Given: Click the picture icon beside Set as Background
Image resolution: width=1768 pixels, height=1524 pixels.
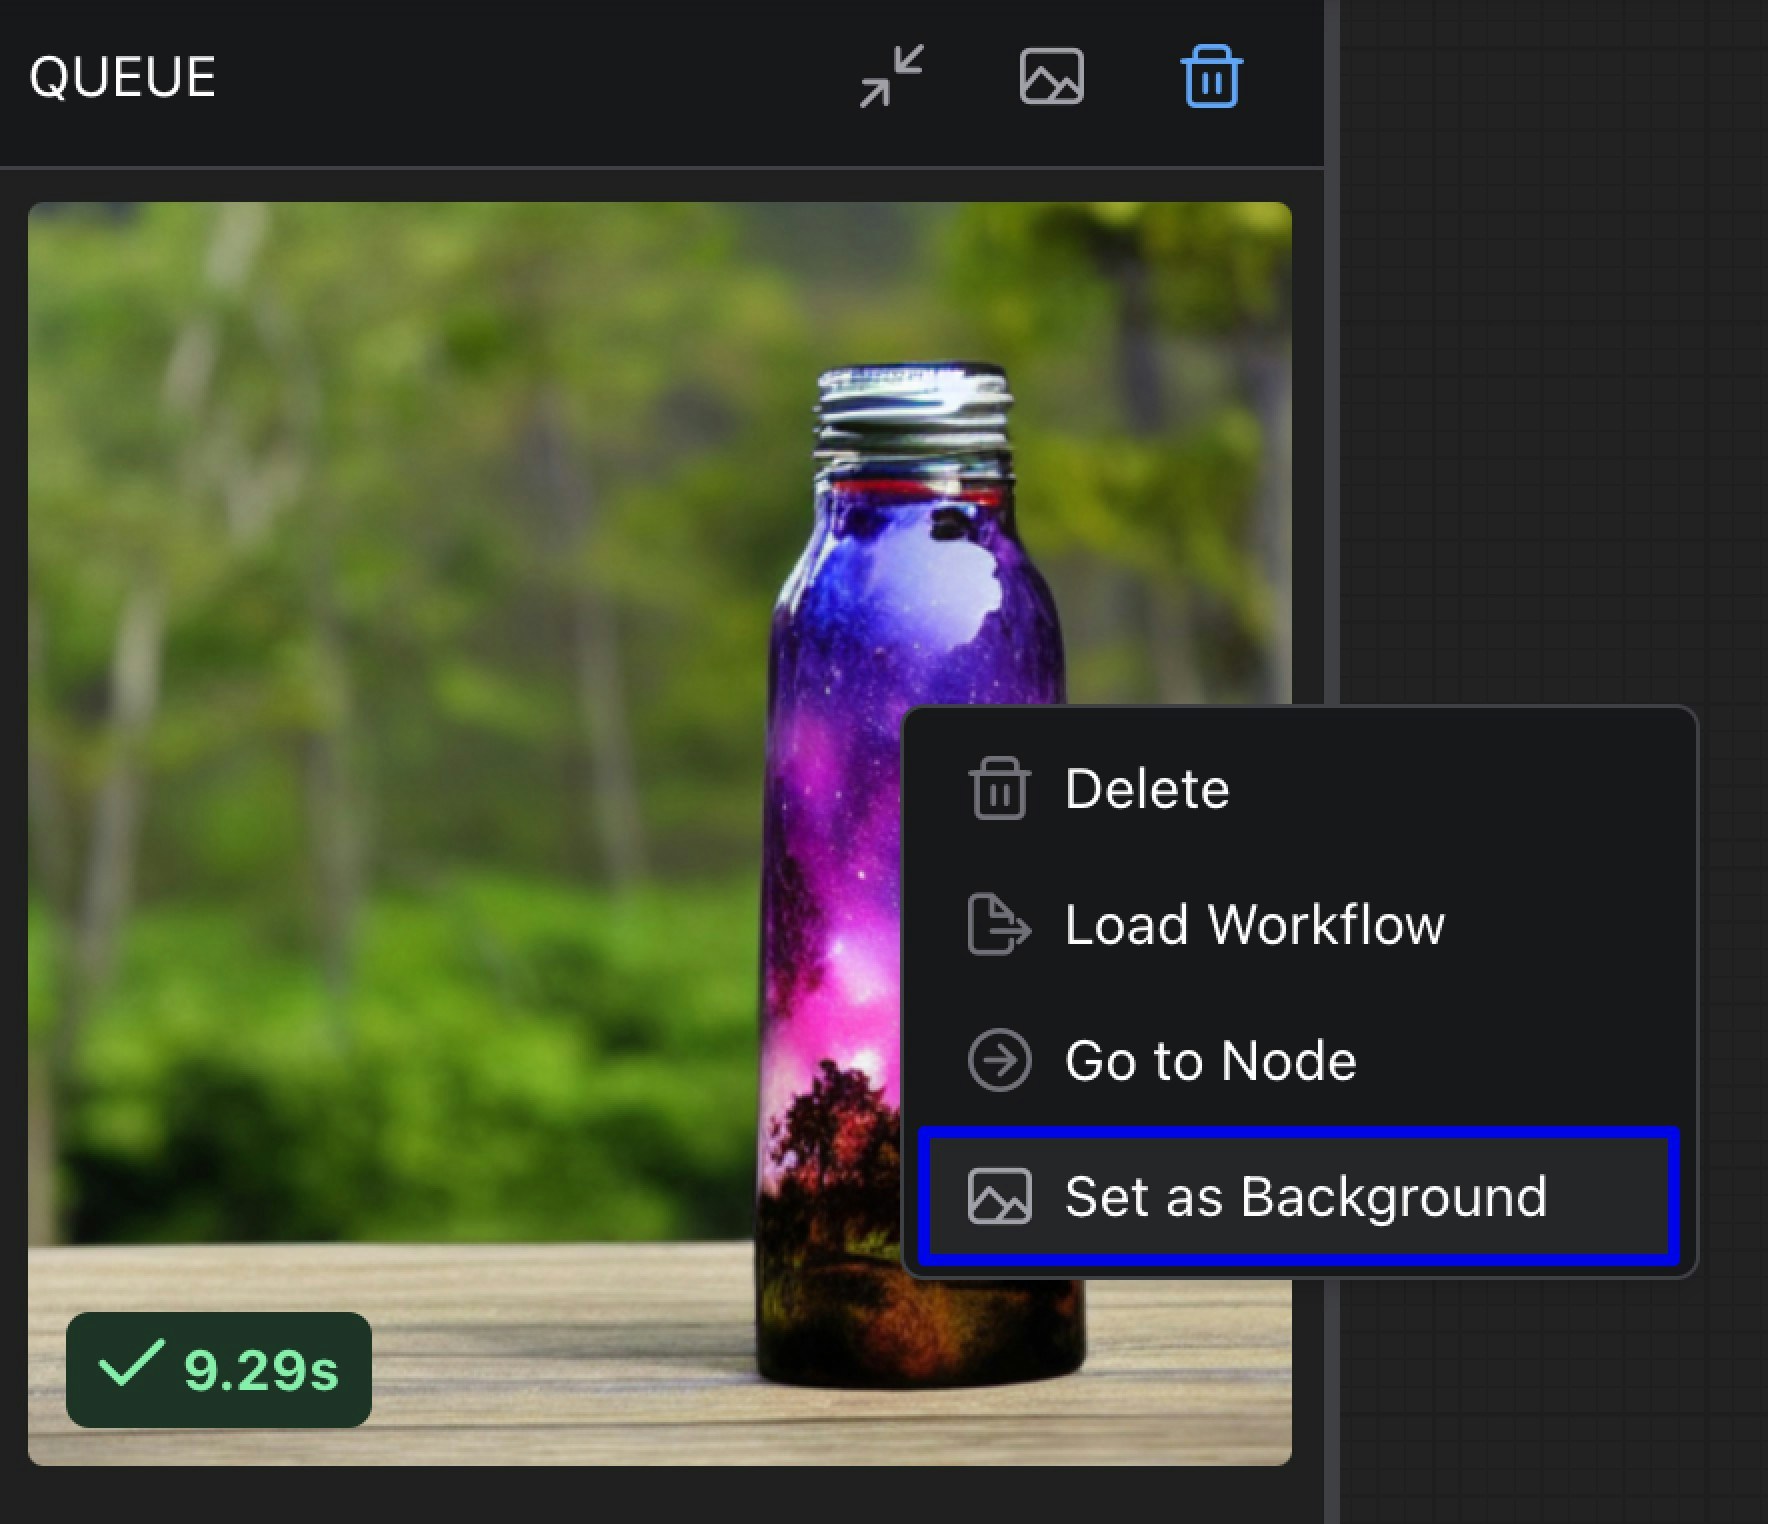Looking at the screenshot, I should [x=998, y=1198].
